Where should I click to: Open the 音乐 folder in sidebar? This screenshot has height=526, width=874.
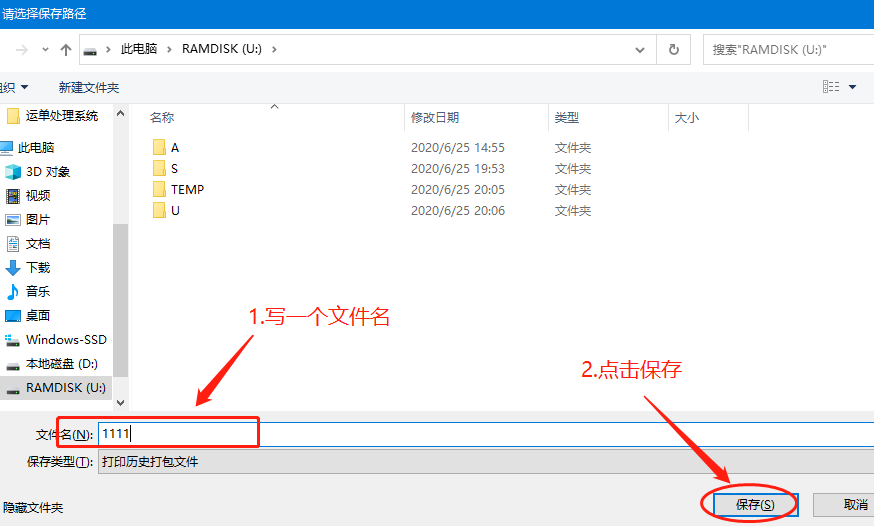(x=38, y=291)
